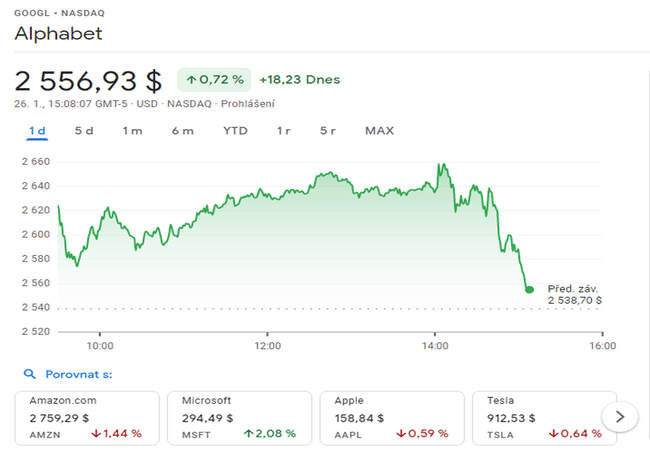
Task: Click the green 0,72 % change badge
Action: point(213,79)
